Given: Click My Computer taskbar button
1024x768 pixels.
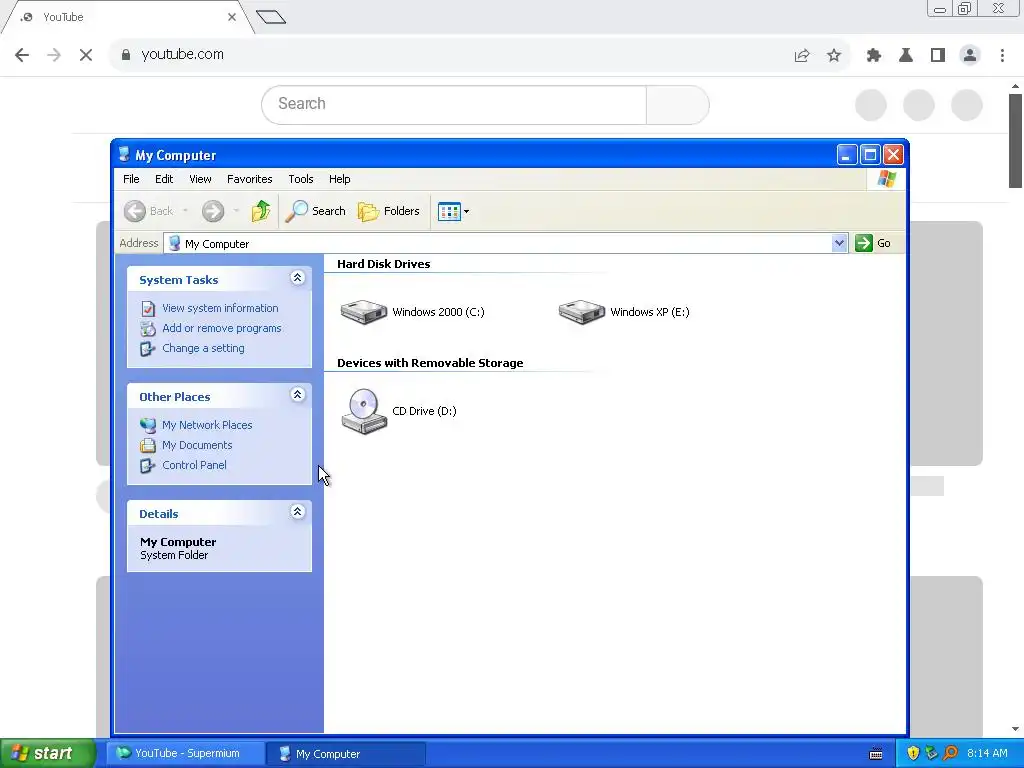Looking at the screenshot, I should (346, 754).
